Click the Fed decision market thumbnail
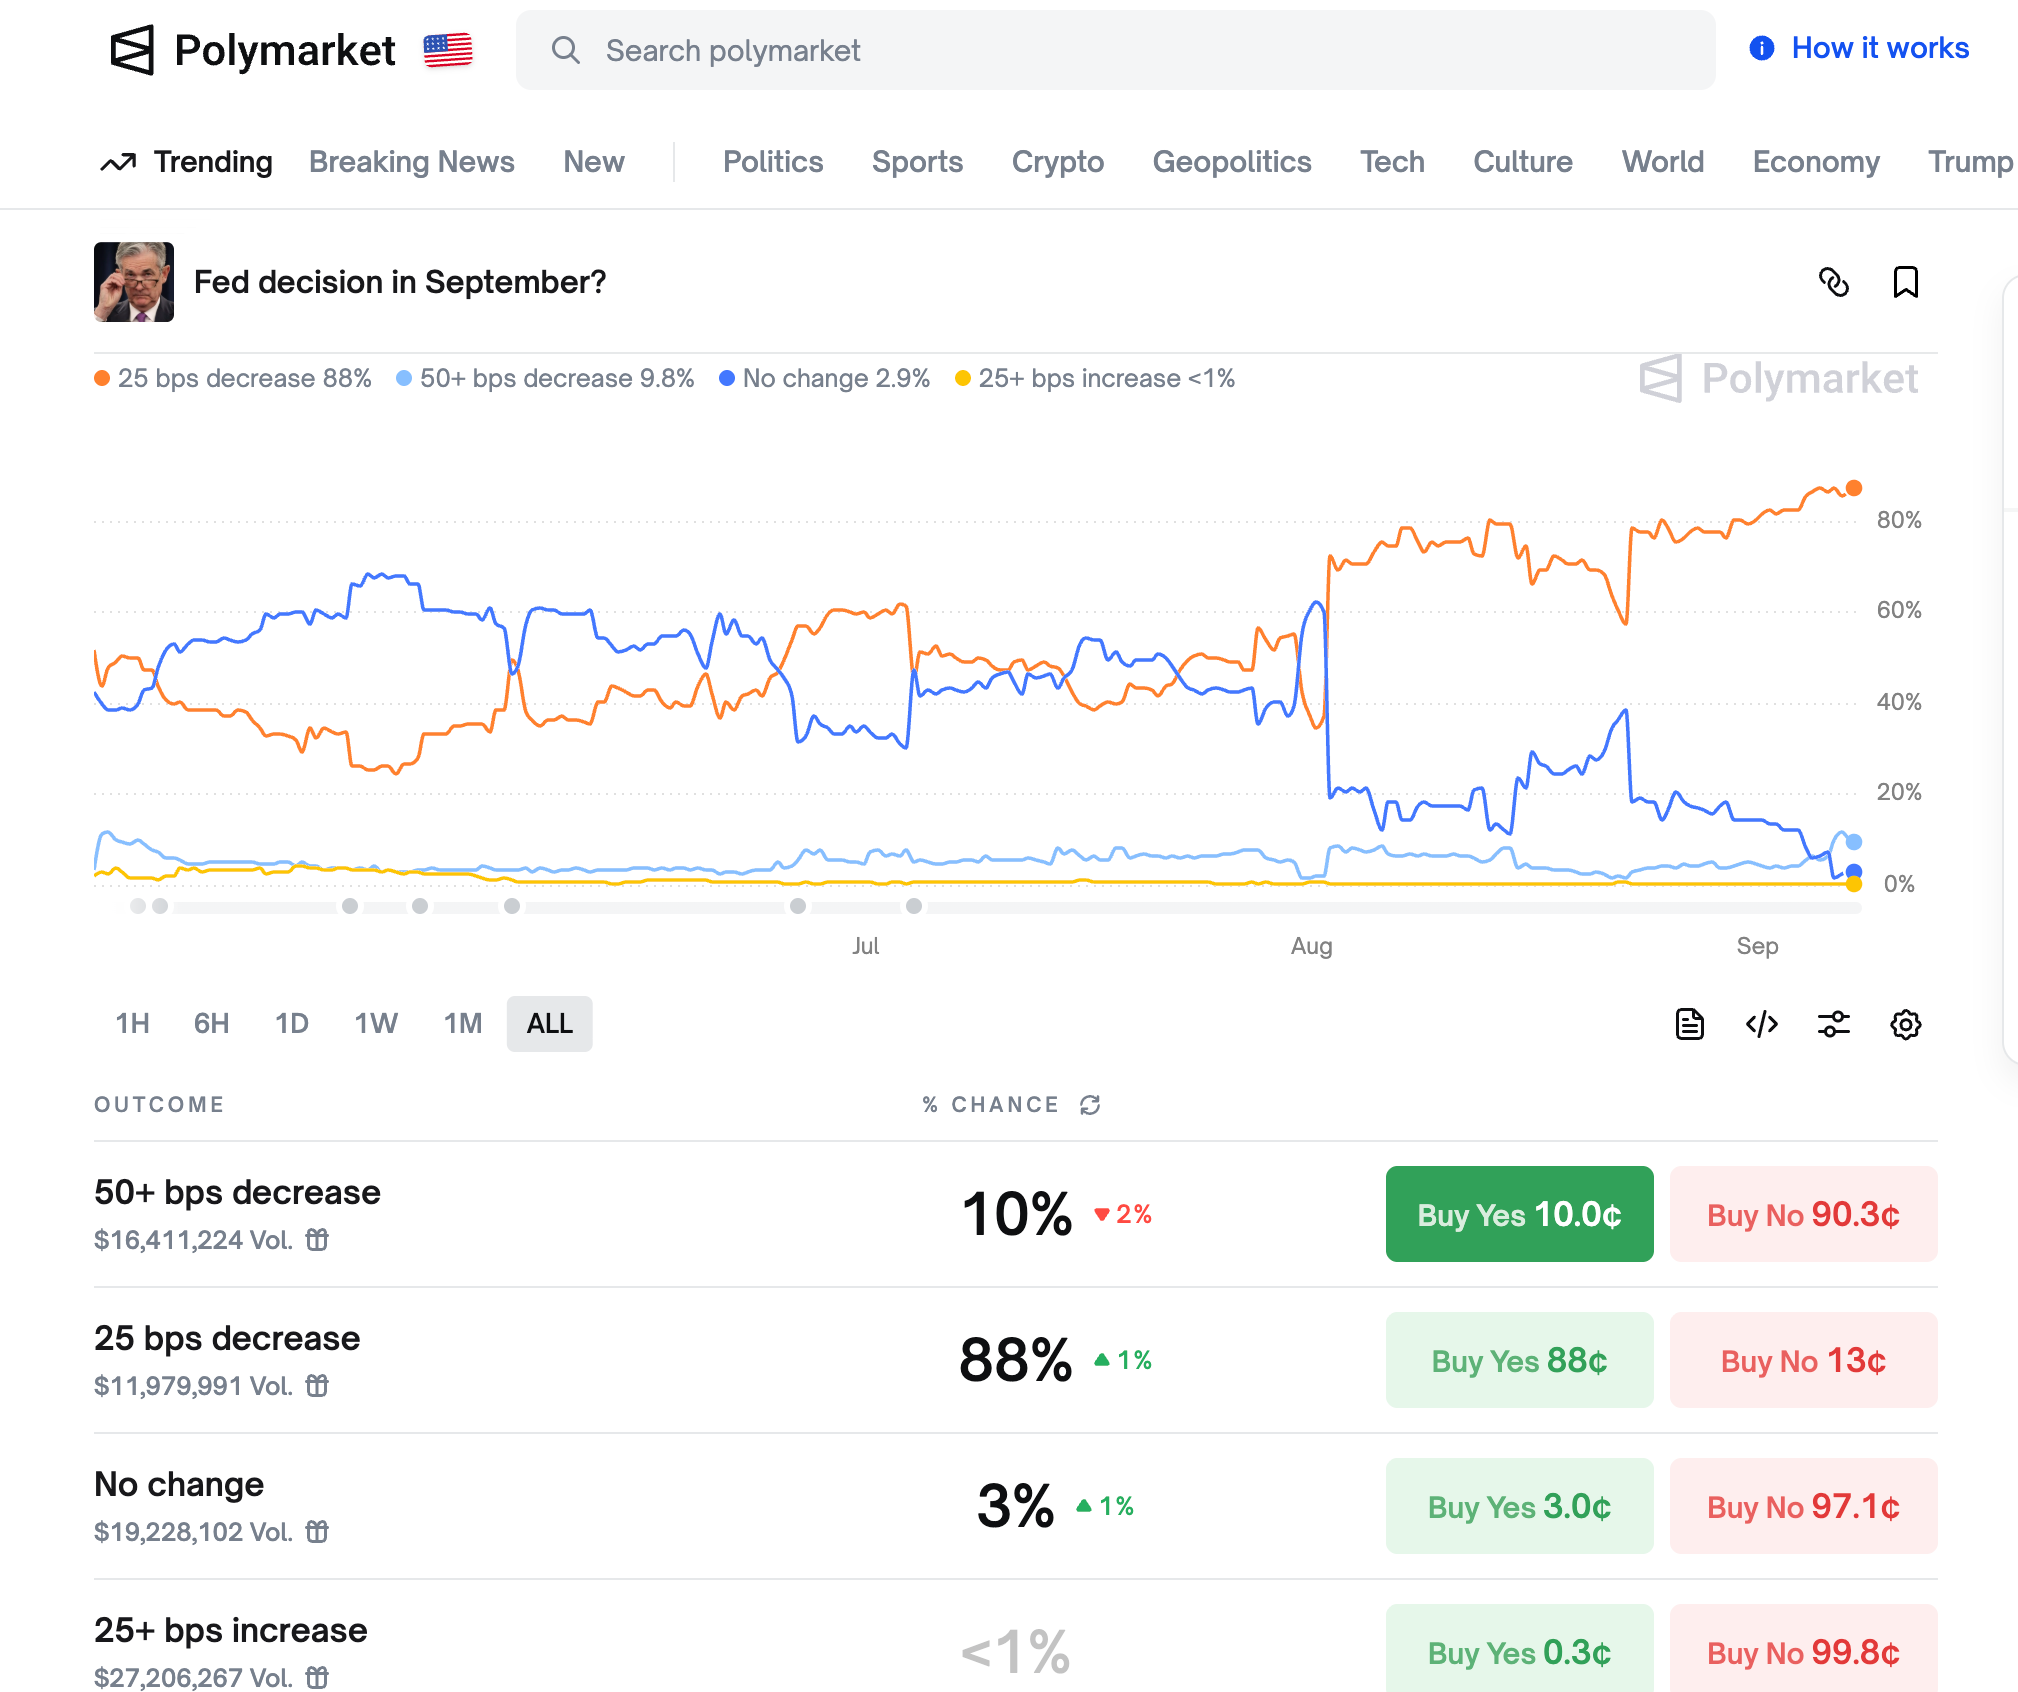The image size is (2018, 1692). coord(134,282)
